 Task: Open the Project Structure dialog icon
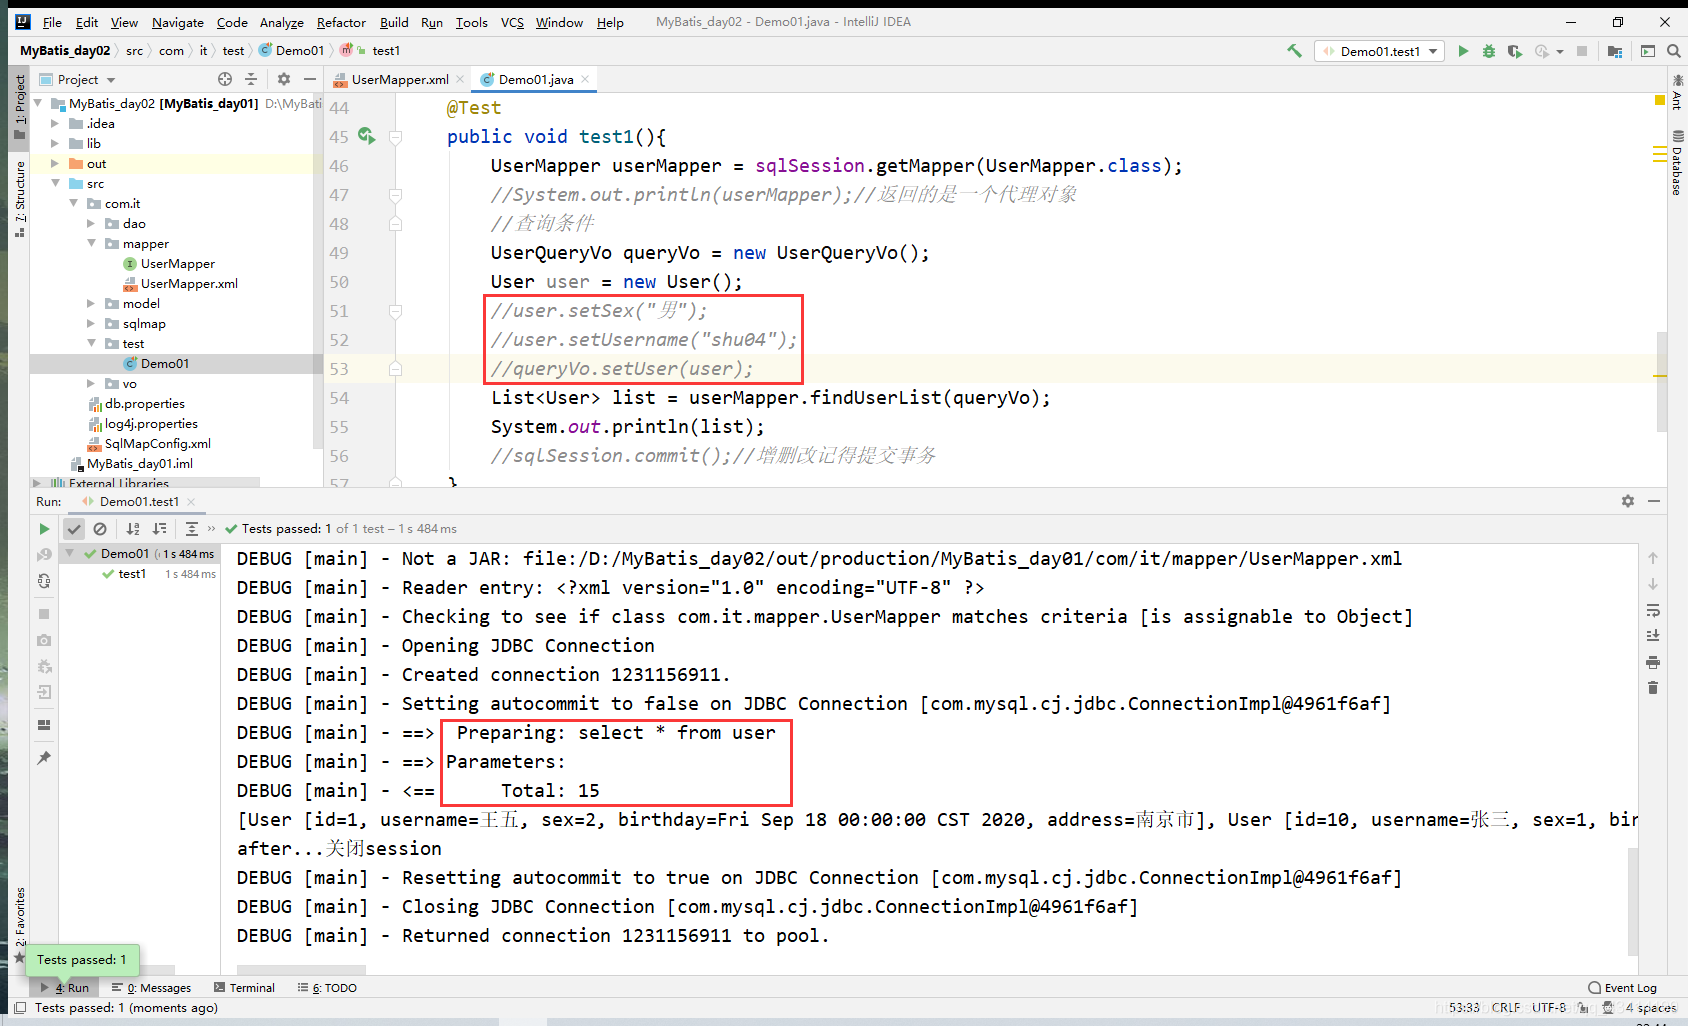pos(1615,51)
